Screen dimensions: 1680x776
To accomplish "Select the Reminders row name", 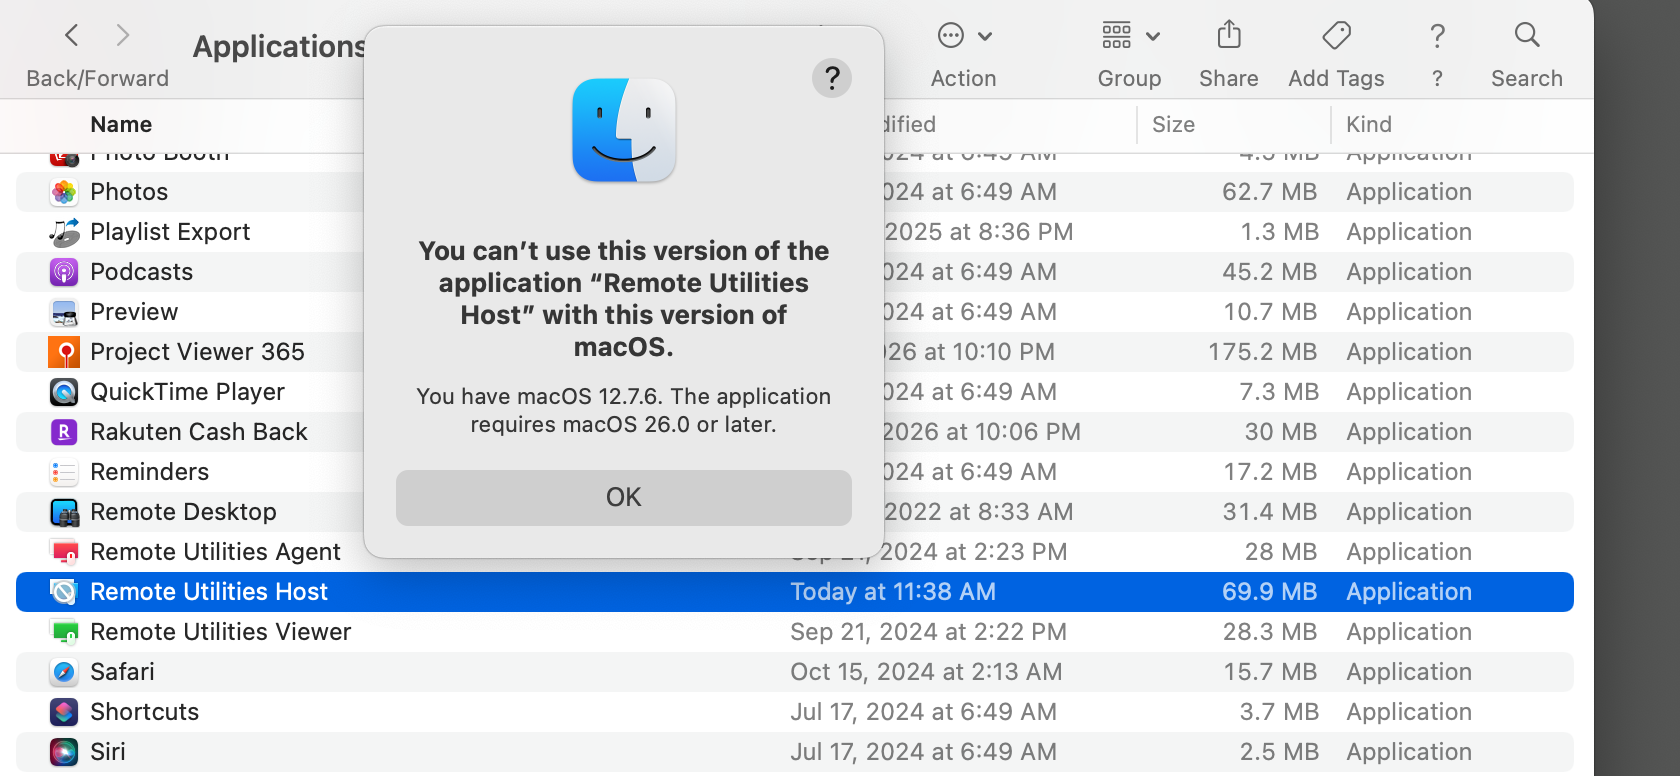I will pyautogui.click(x=149, y=472).
